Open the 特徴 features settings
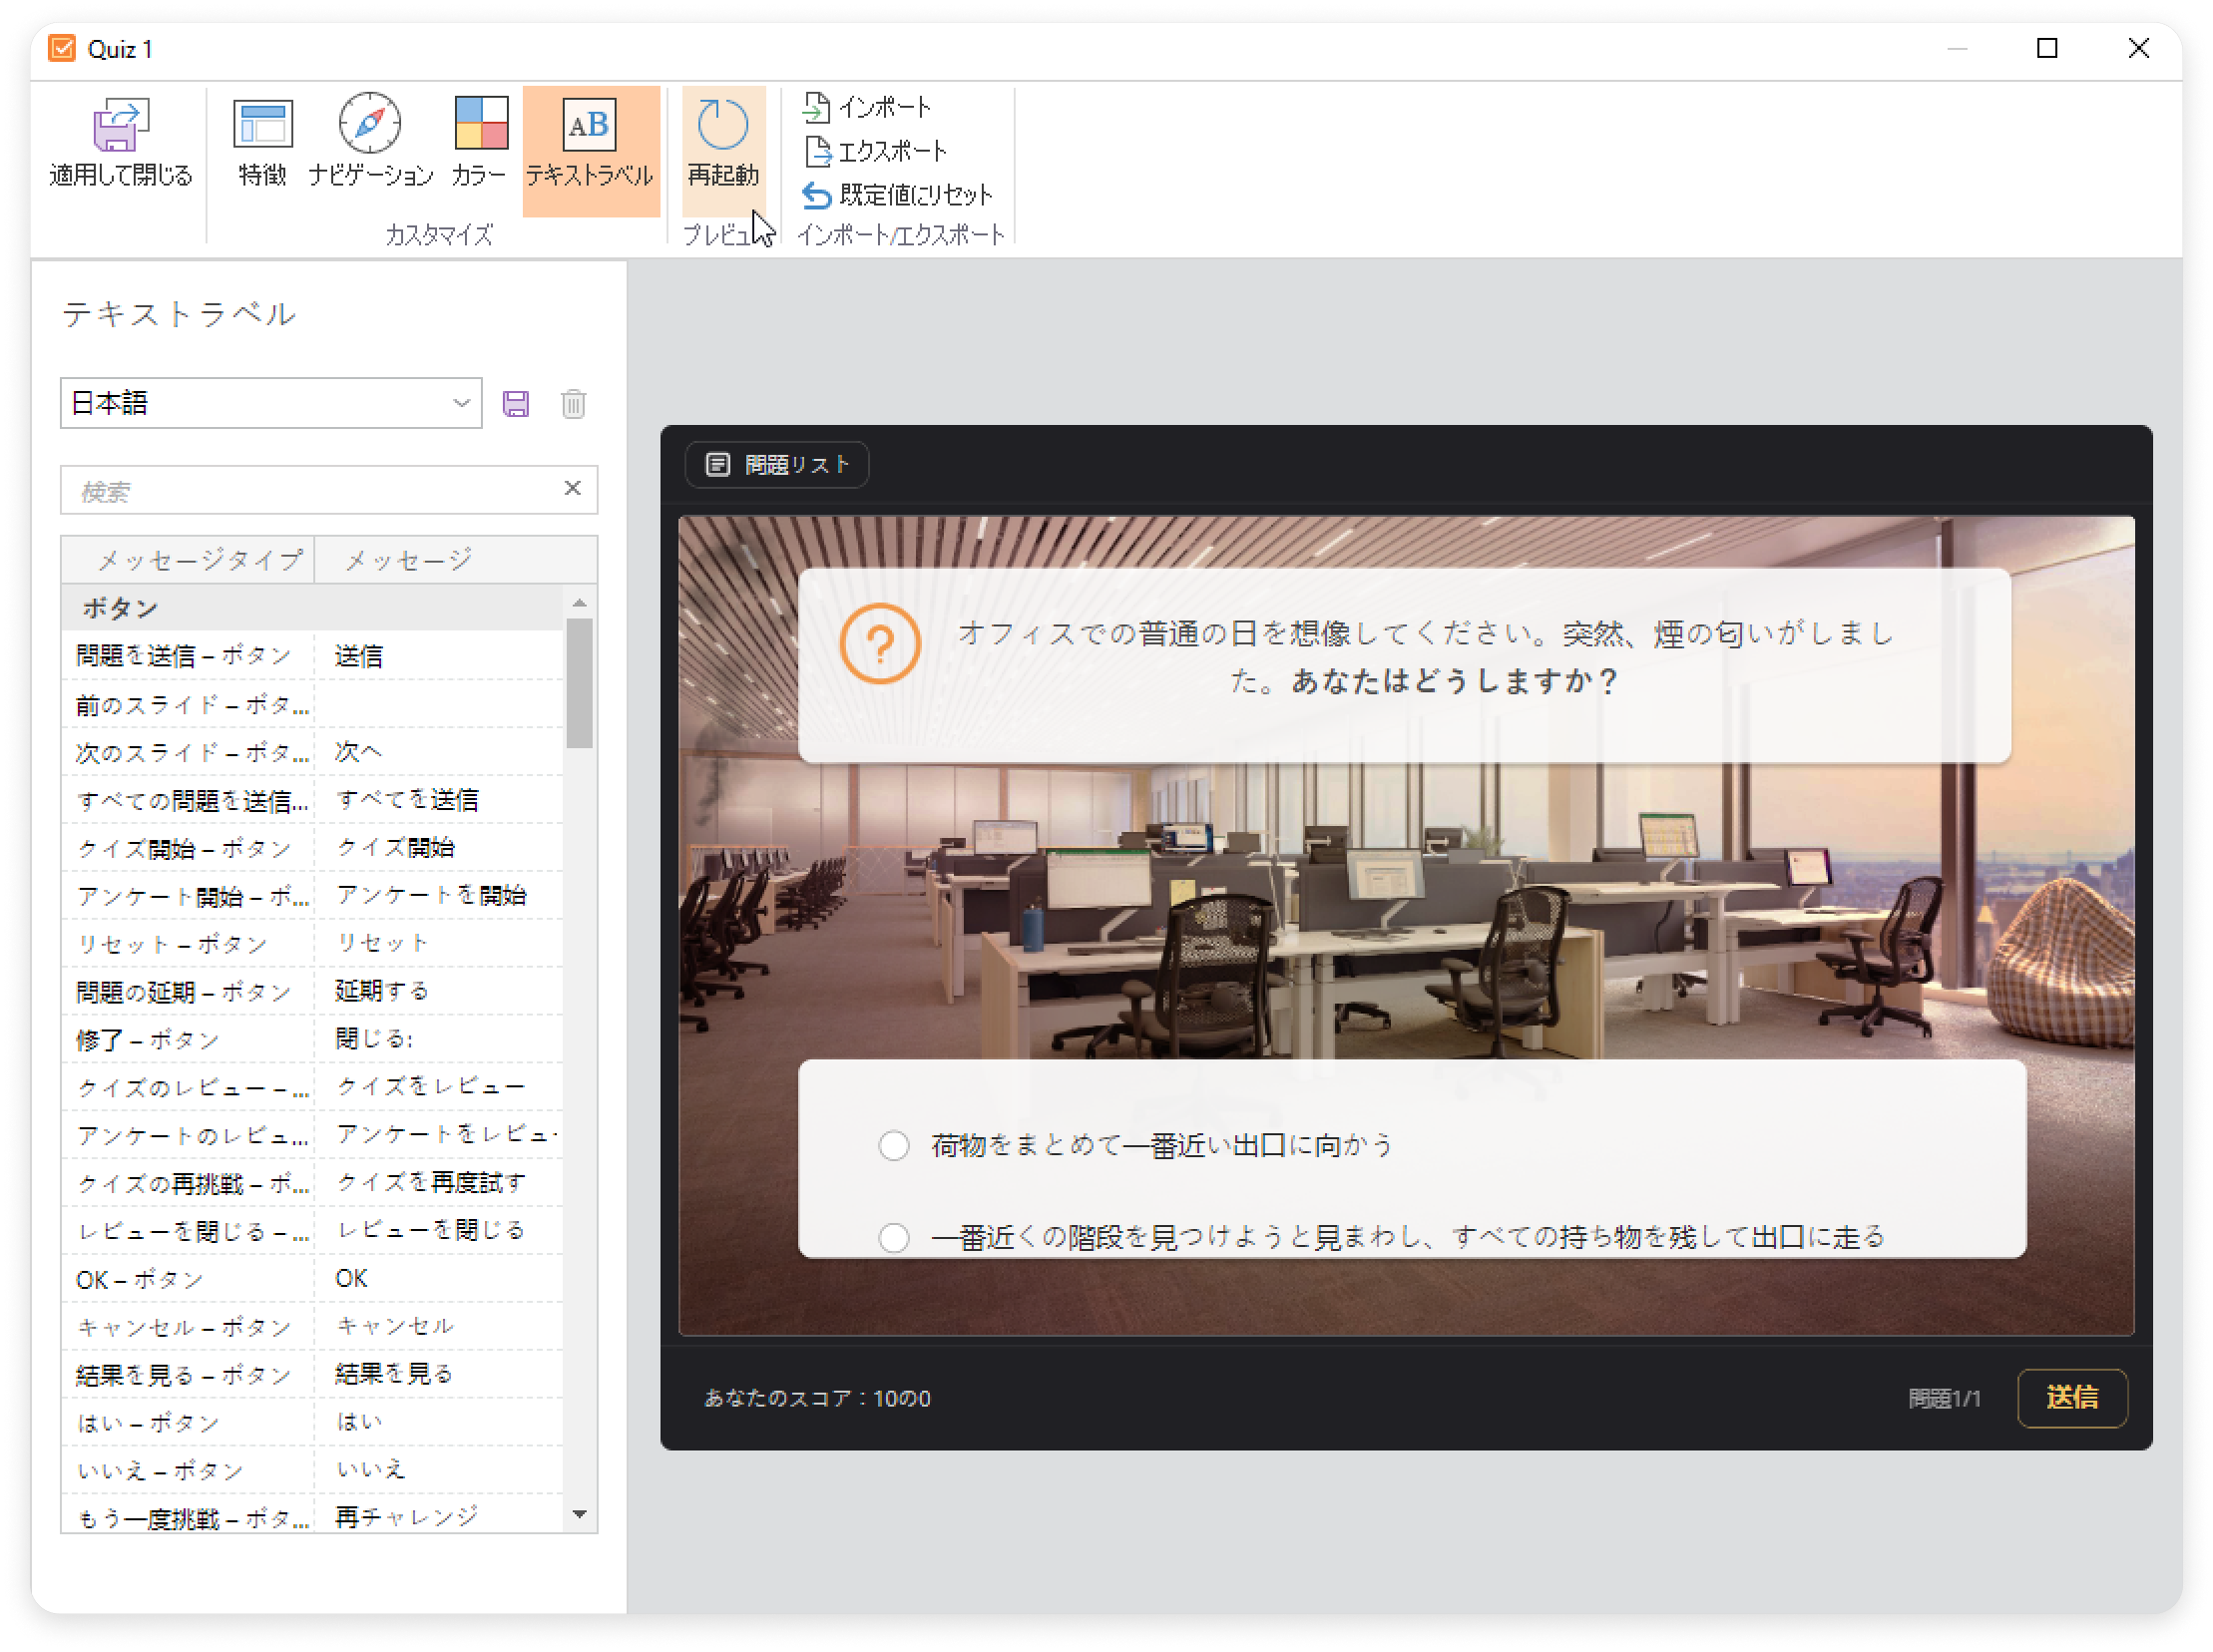The image size is (2213, 1652). 262,144
